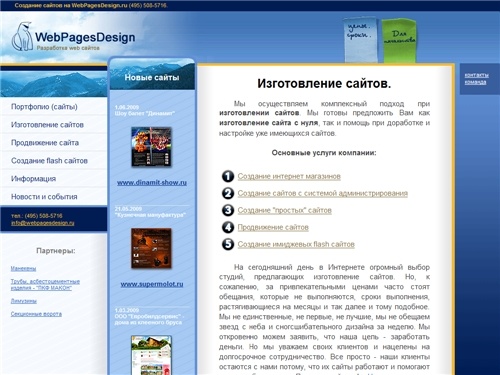Image resolution: width=500 pixels, height=375 pixels.
Task: Click numbered bullet 3 icon in services list
Action: click(x=228, y=210)
